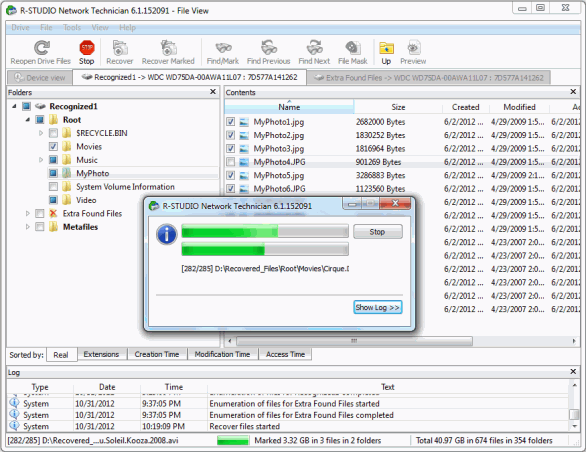Image resolution: width=586 pixels, height=452 pixels.
Task: Select the Recognized1 drive icon in tree
Action: click(x=40, y=107)
